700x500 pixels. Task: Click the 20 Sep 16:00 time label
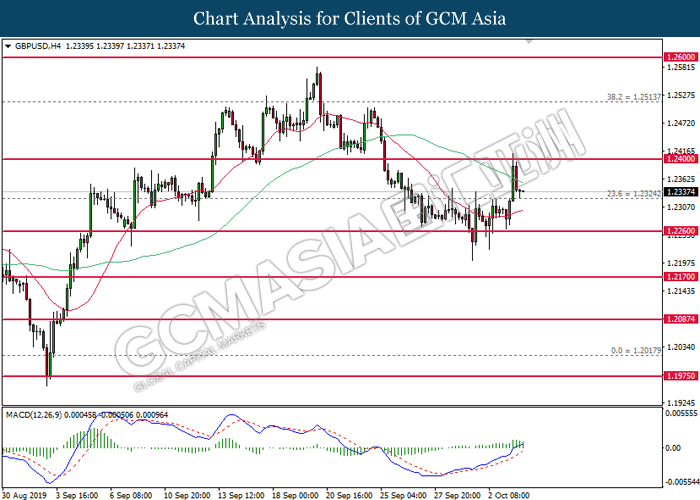[x=349, y=495]
